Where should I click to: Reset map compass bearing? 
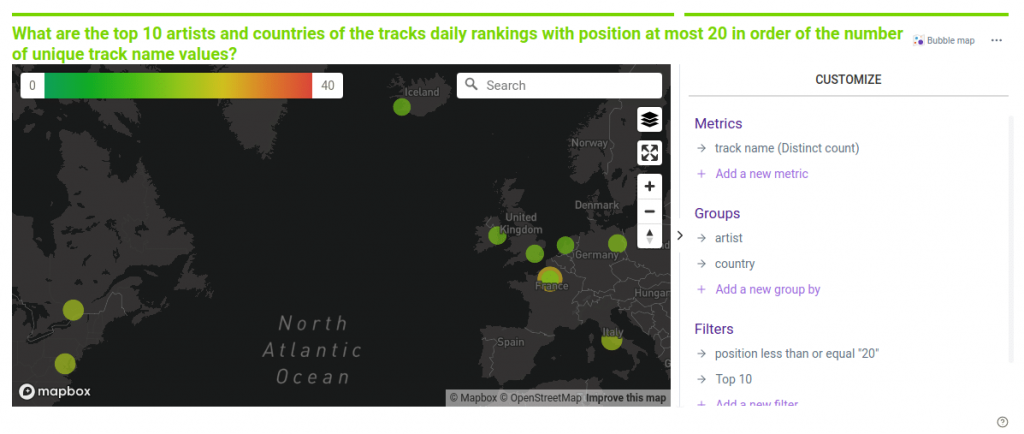(x=650, y=236)
